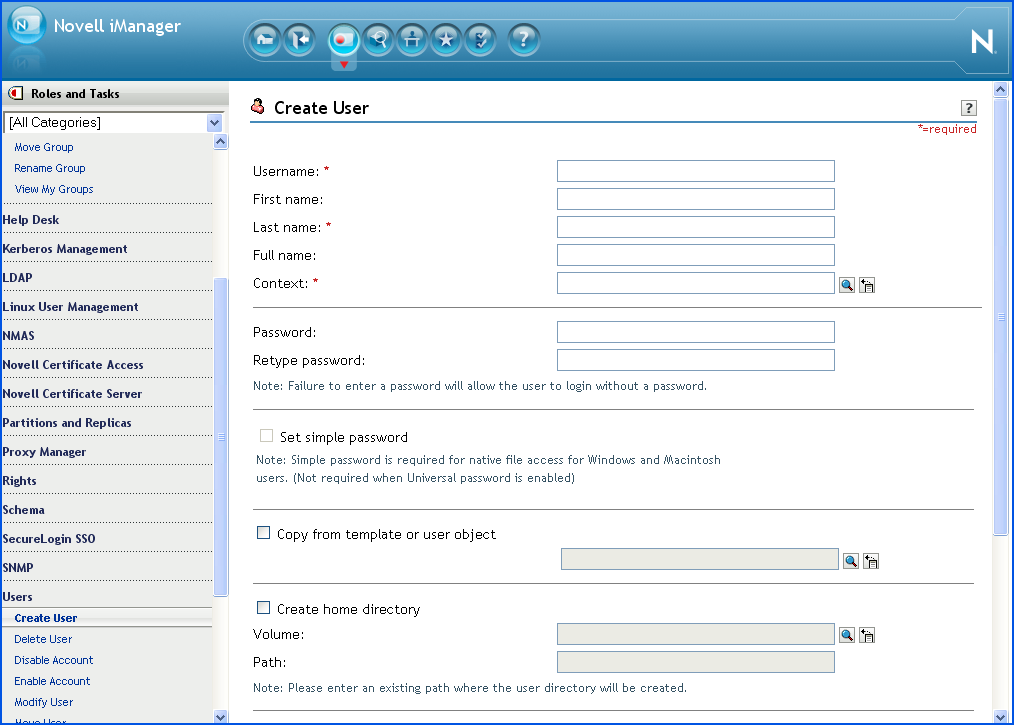Open object selector for Volume field

(x=847, y=635)
